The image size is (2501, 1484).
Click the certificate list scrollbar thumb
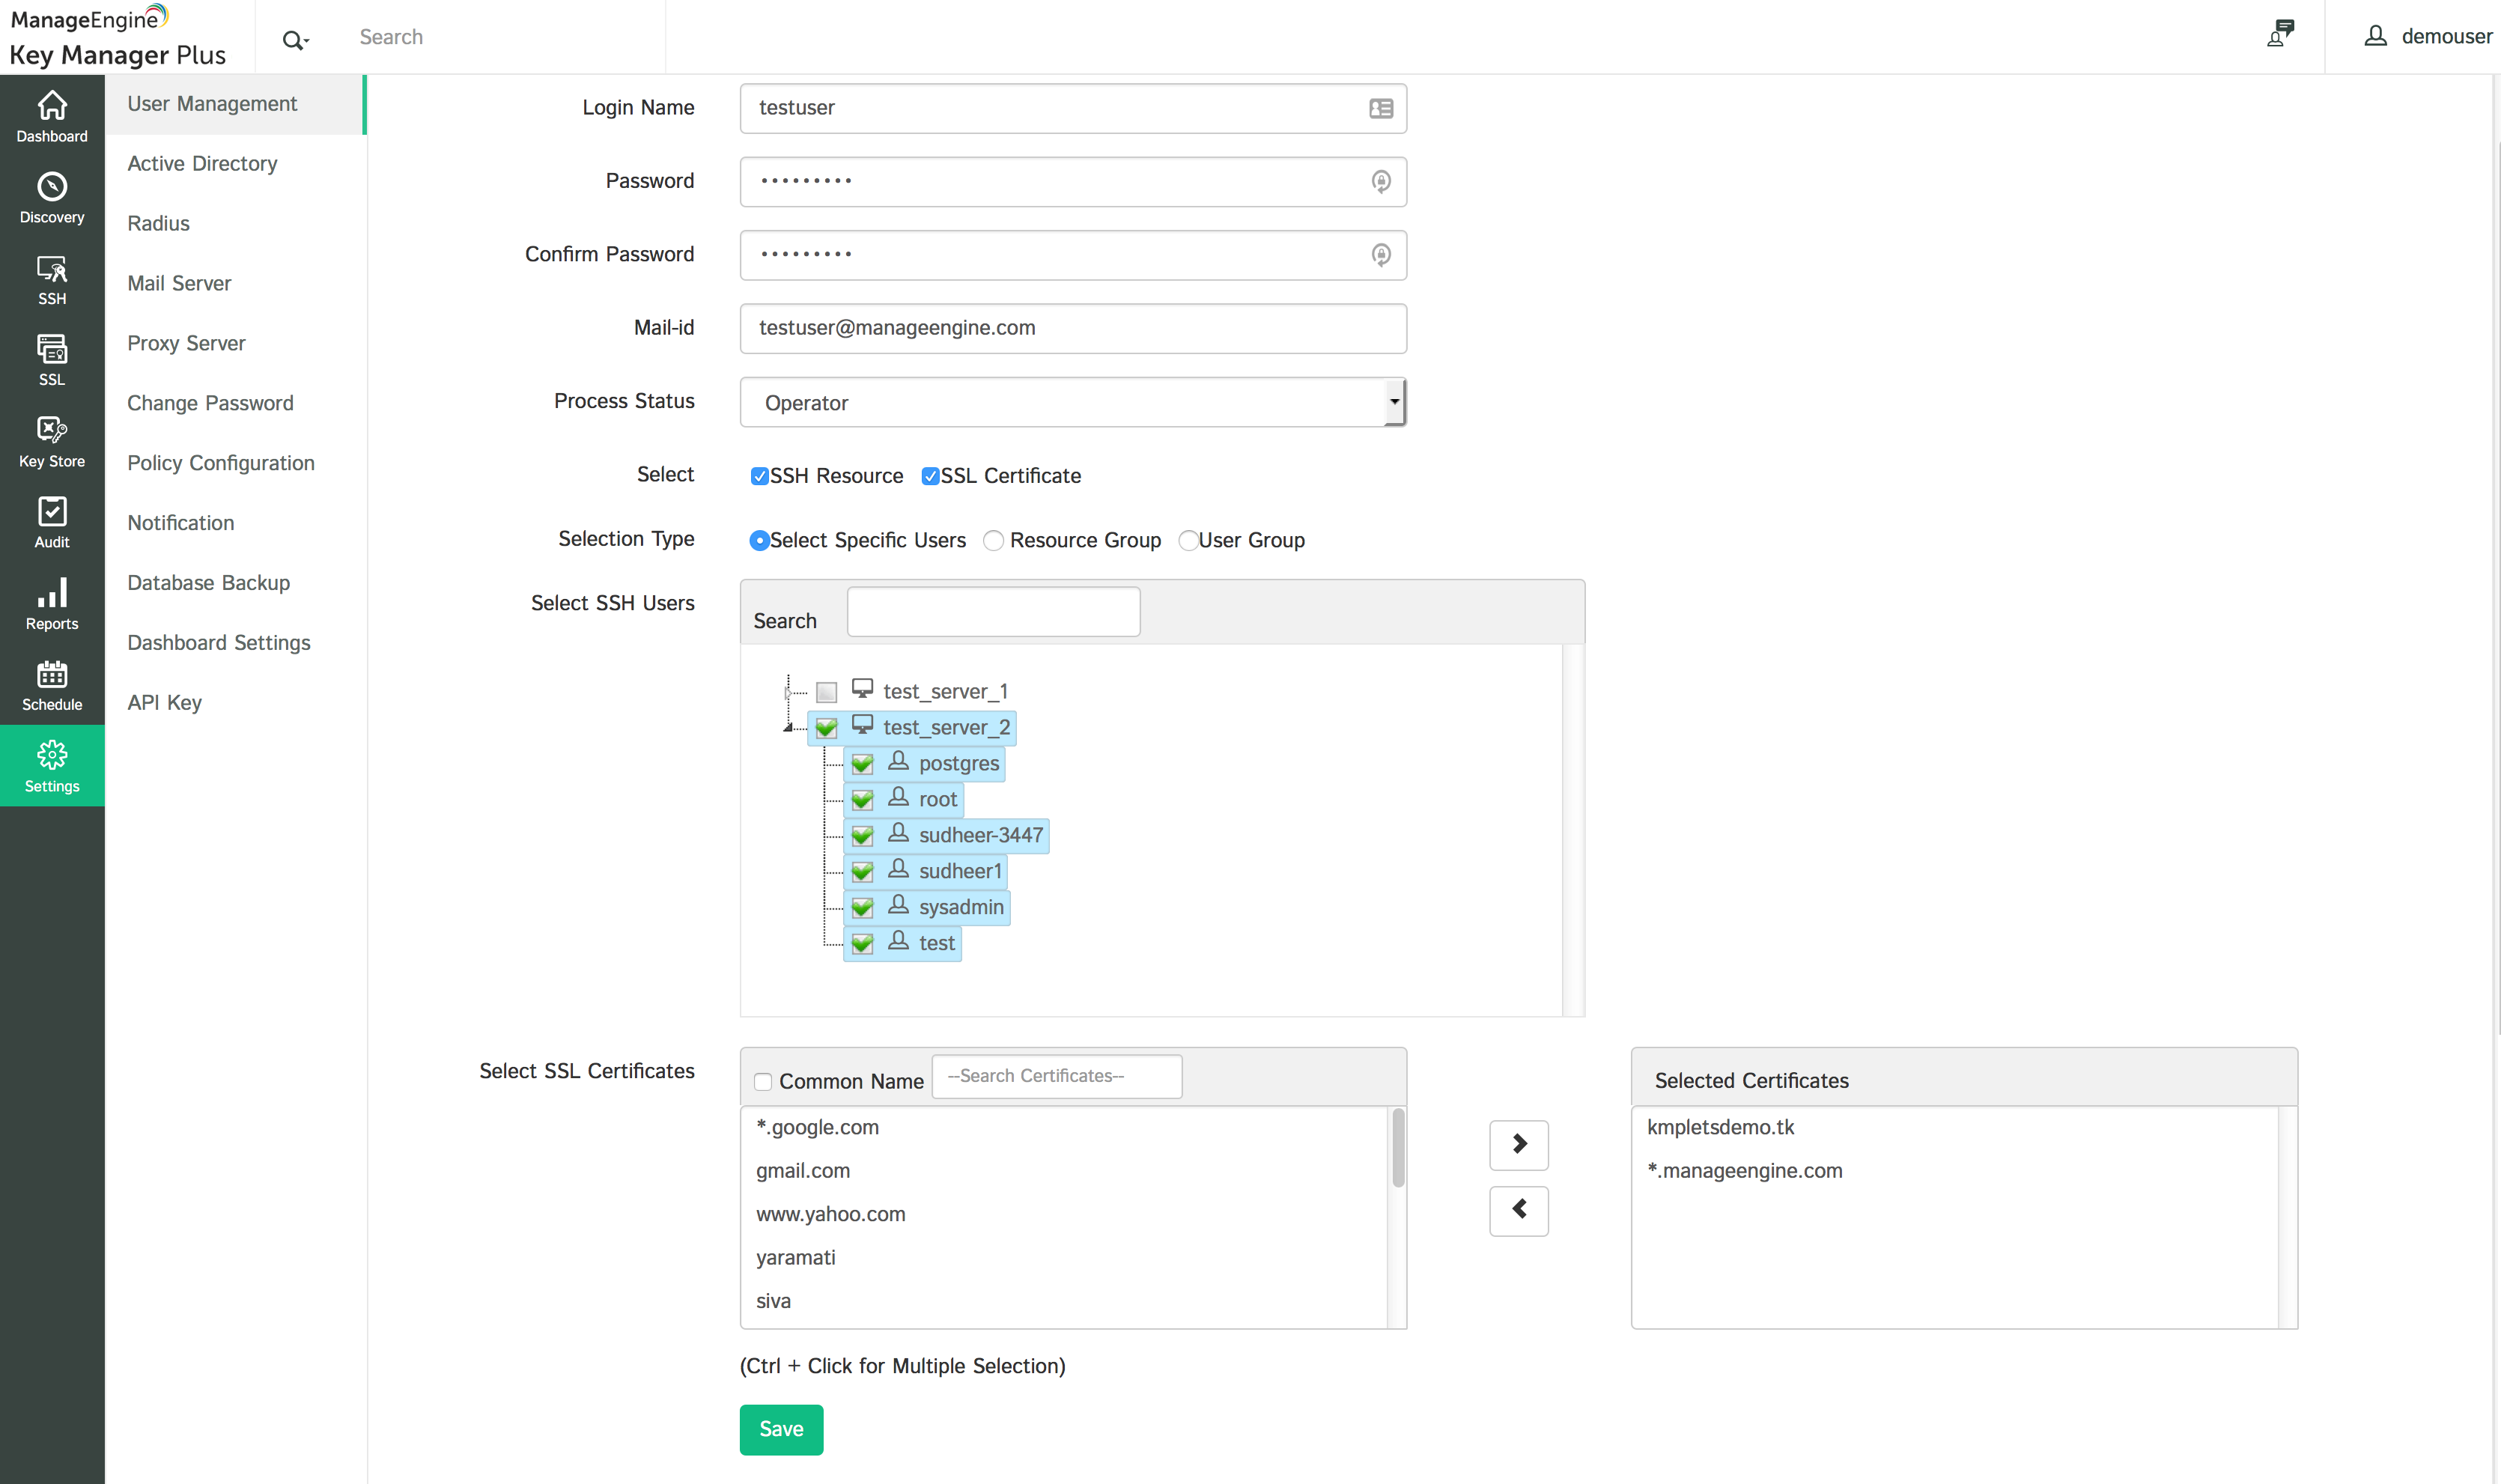(1397, 1148)
